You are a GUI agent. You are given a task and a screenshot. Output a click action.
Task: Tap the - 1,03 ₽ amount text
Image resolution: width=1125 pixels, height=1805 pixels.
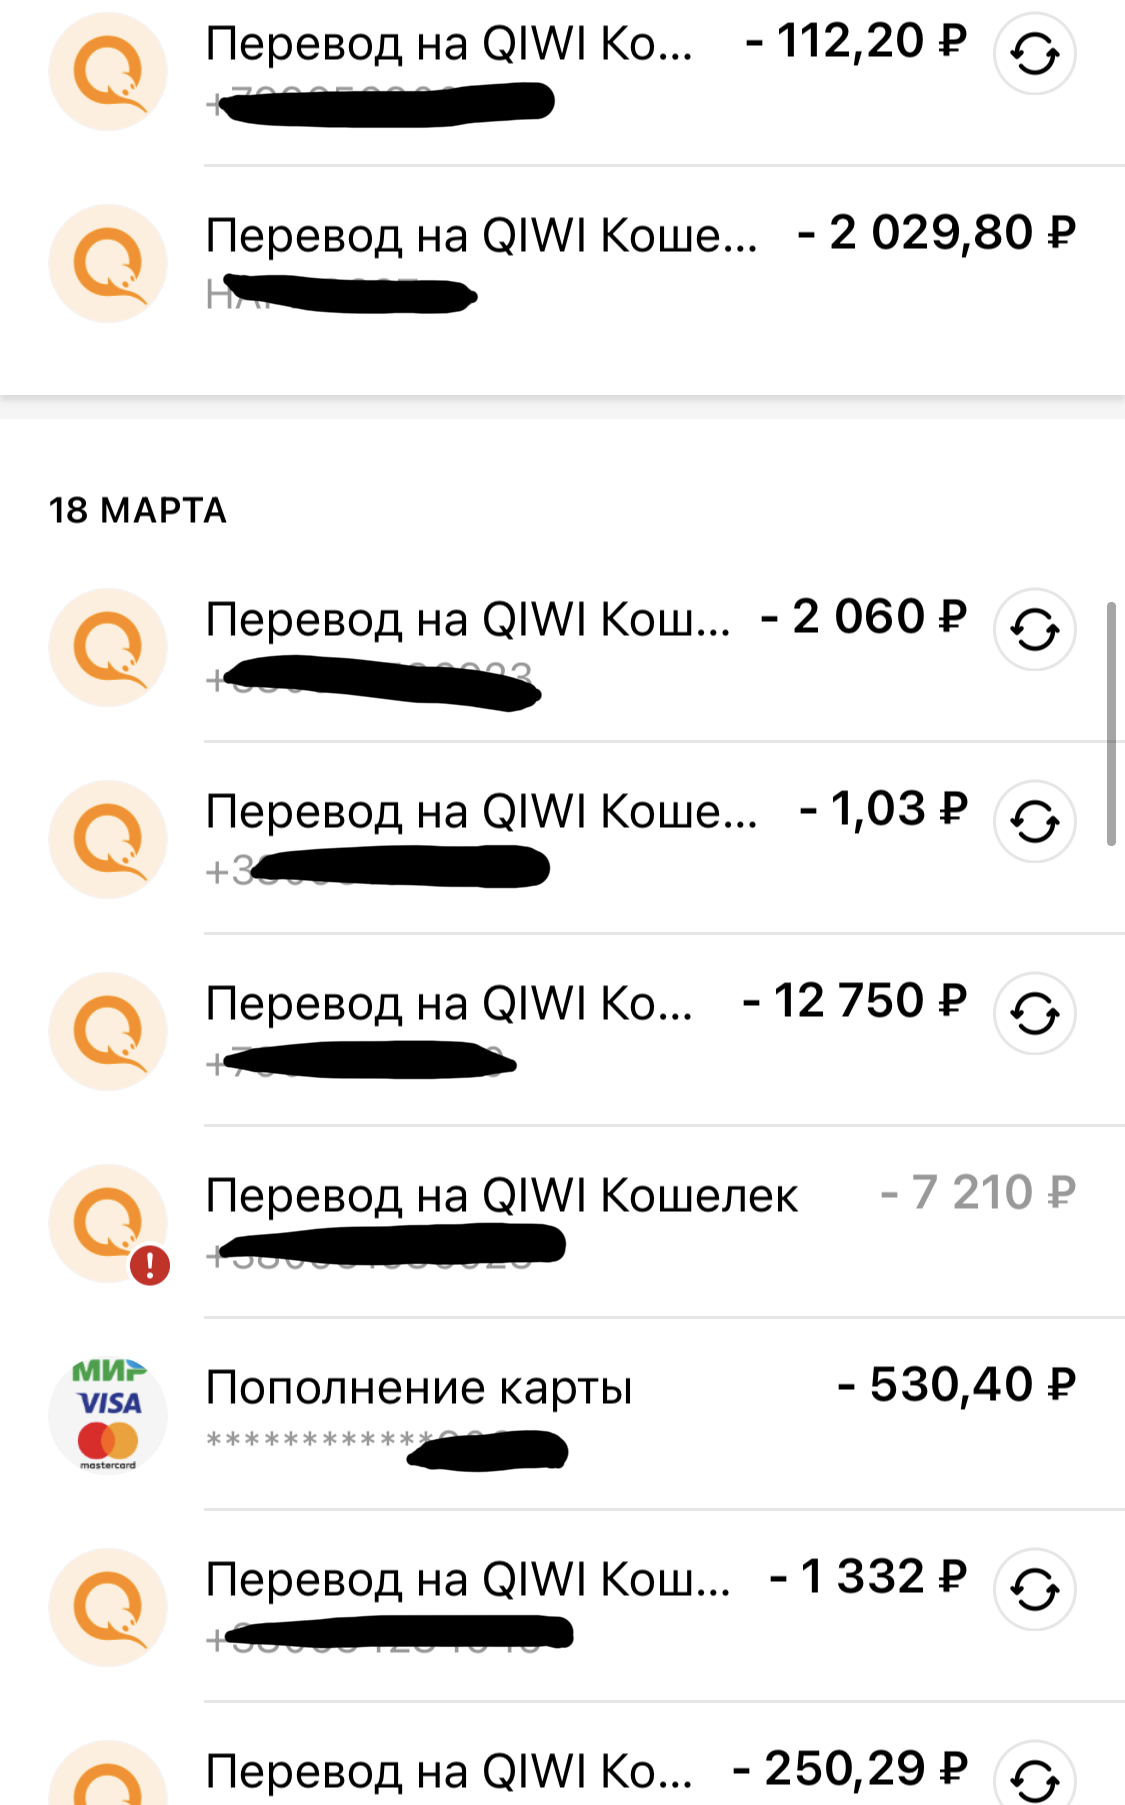tap(884, 809)
